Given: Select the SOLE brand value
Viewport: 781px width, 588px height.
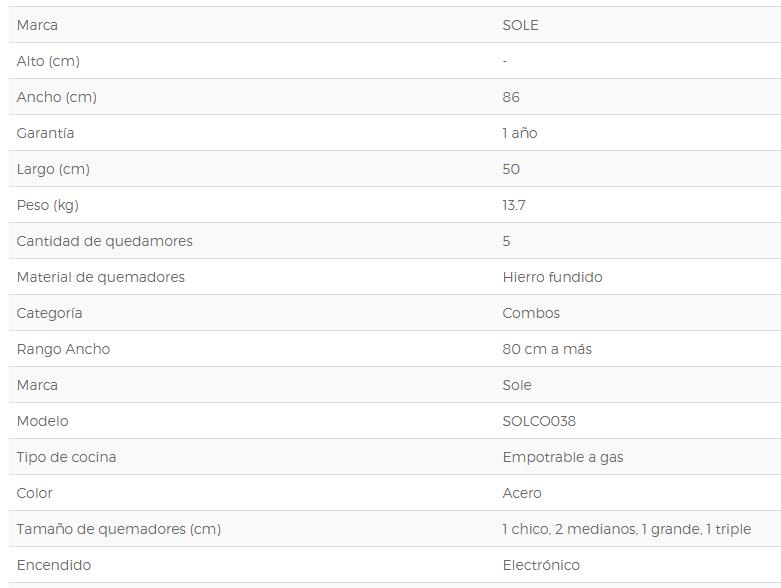Looking at the screenshot, I should coord(520,25).
